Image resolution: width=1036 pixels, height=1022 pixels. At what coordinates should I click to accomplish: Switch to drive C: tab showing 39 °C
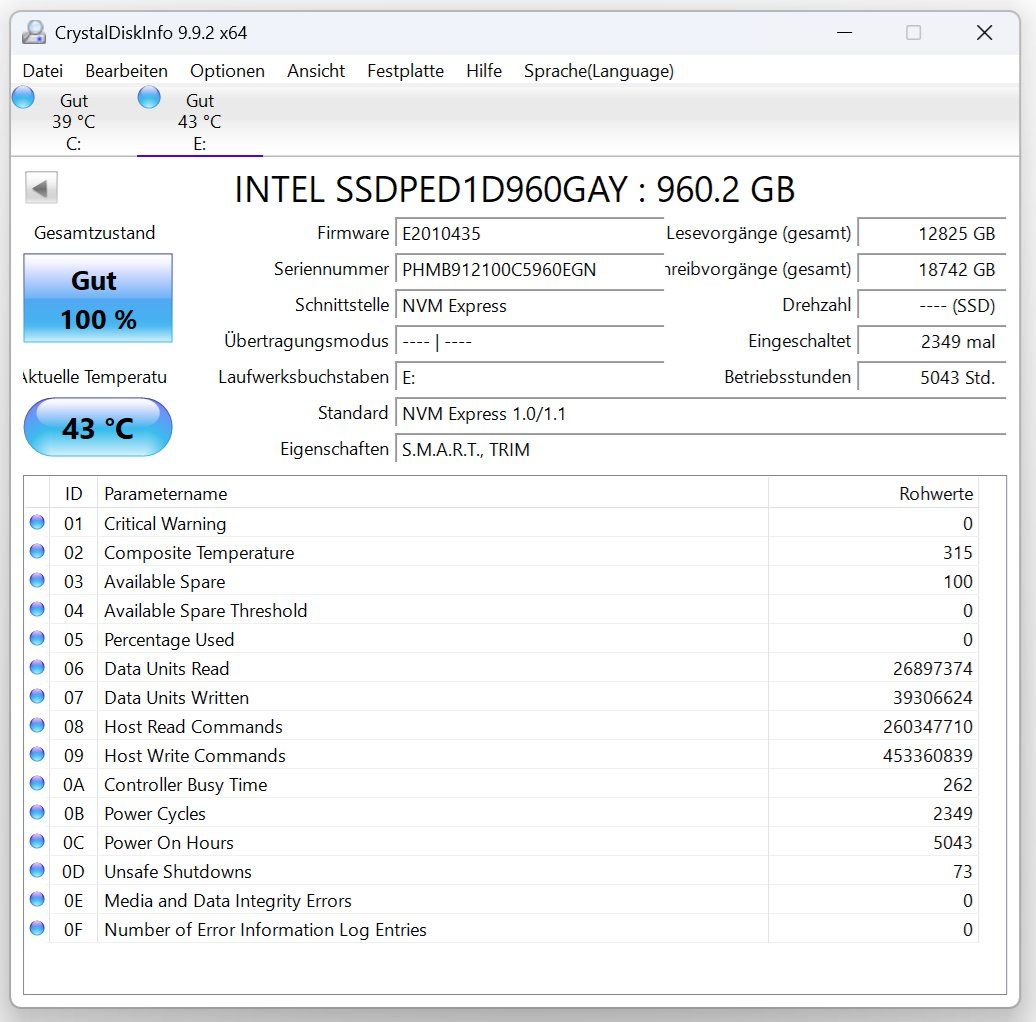click(73, 122)
